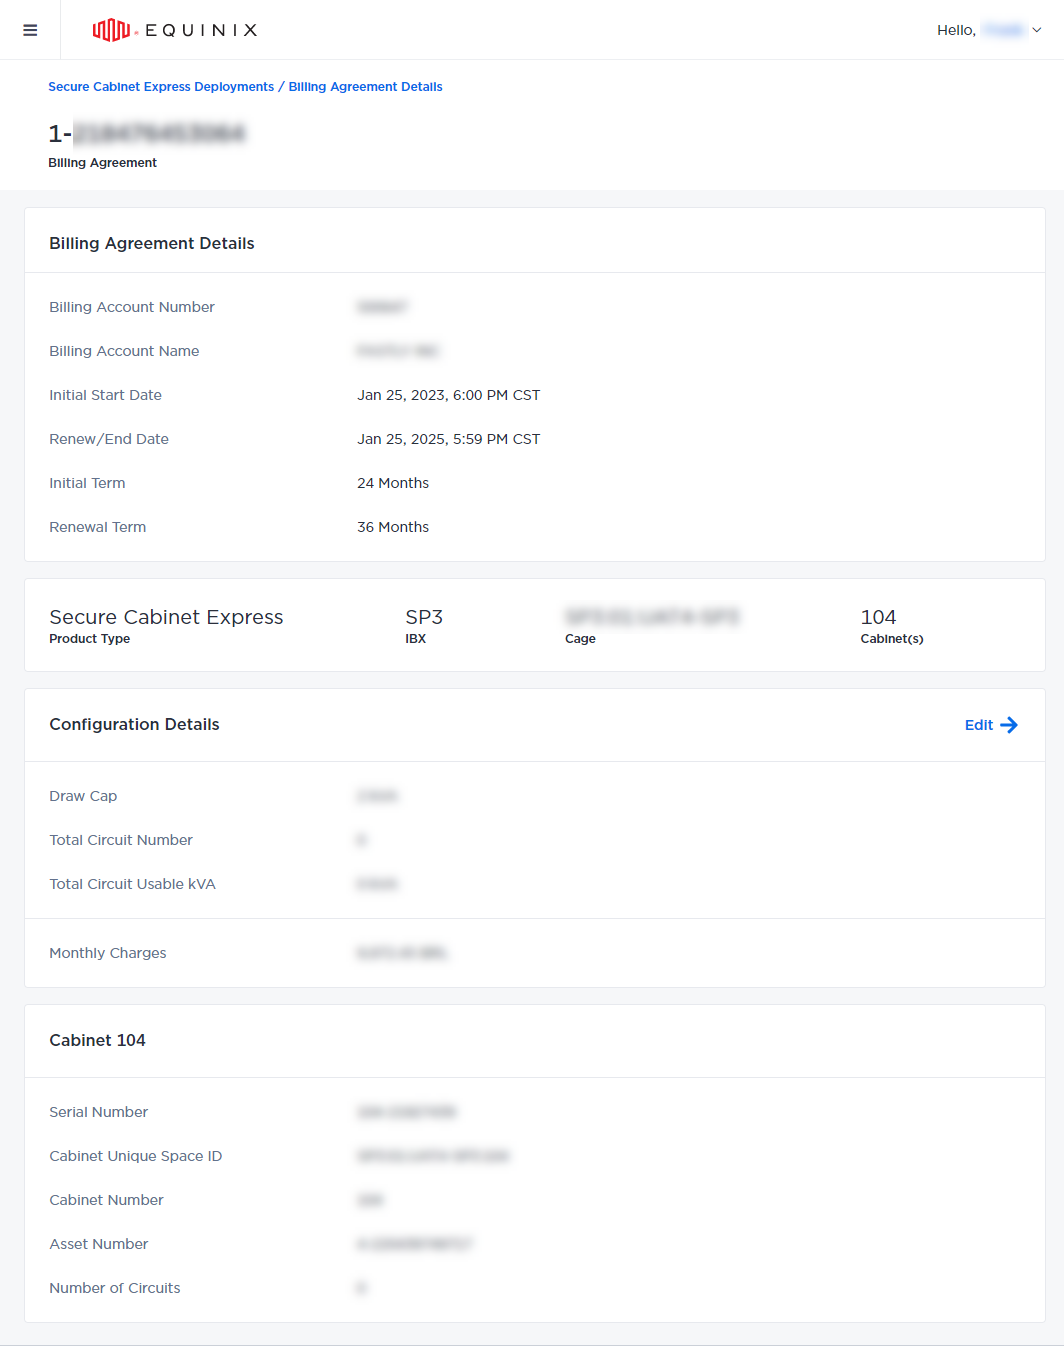The image size is (1064, 1347).
Task: Click the Cabinet Number label
Action: coord(106,1200)
